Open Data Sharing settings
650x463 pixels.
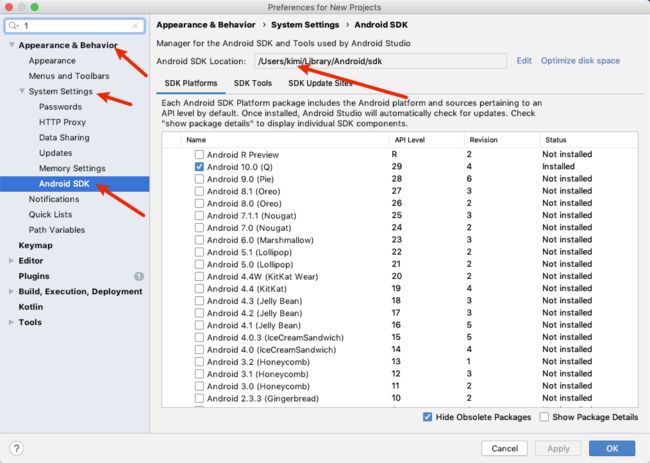(64, 137)
